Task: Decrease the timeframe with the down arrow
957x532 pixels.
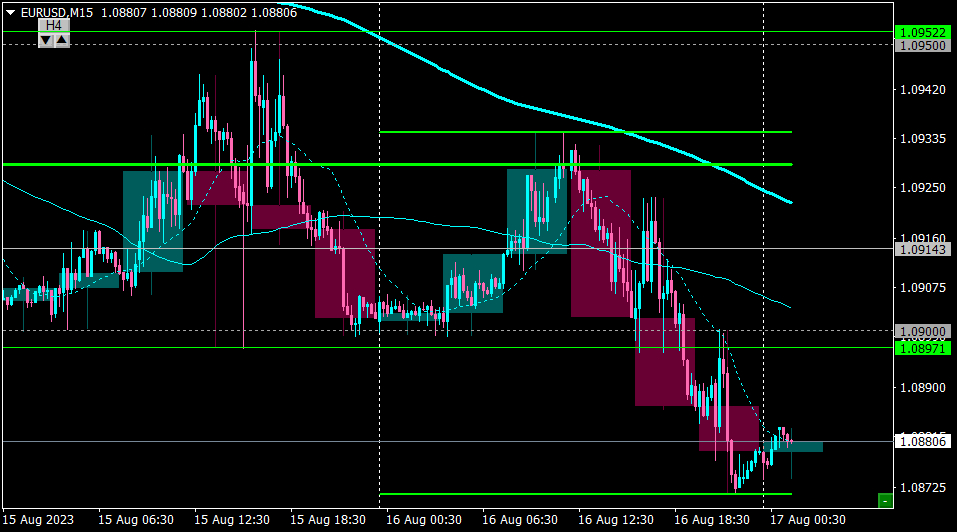Action: point(46,40)
